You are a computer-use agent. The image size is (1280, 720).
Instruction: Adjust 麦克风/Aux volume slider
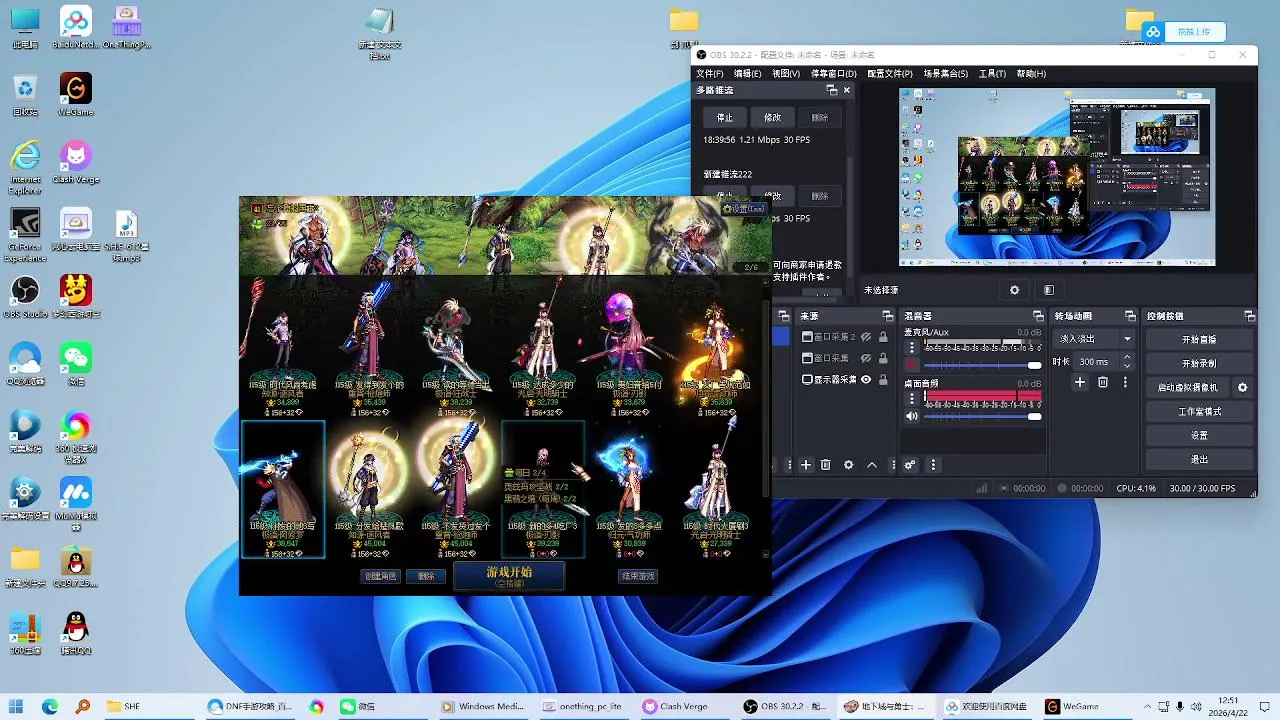tap(983, 365)
